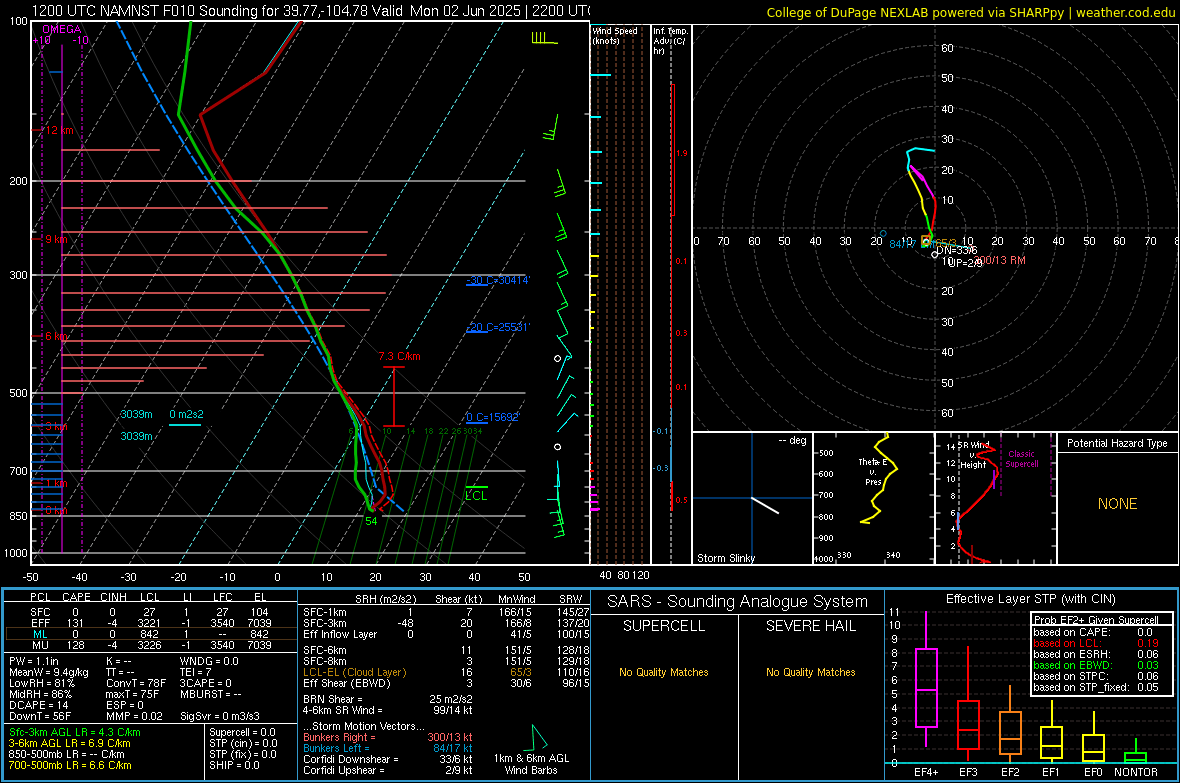Click the Supercell = 0.0 composite value
The height and width of the screenshot is (783, 1180).
pyautogui.click(x=242, y=732)
